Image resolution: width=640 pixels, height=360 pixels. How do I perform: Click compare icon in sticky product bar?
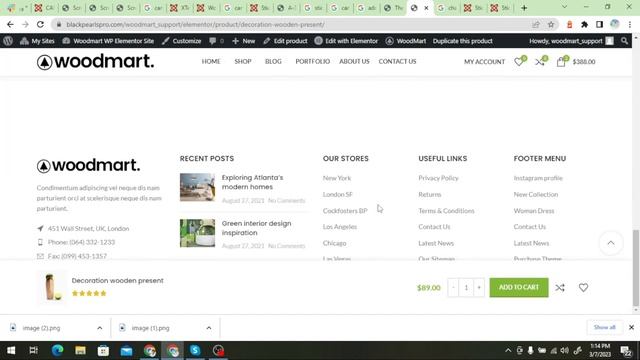(560, 287)
